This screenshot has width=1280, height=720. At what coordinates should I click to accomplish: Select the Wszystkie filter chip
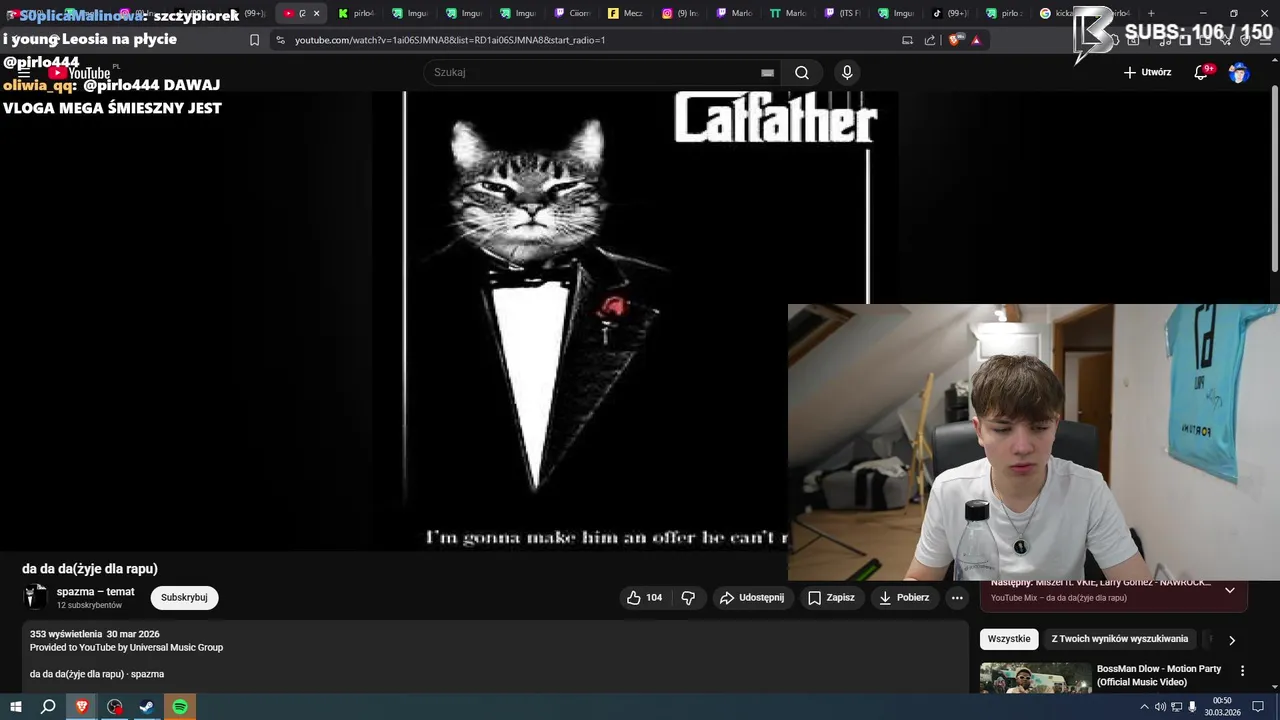pyautogui.click(x=1009, y=639)
